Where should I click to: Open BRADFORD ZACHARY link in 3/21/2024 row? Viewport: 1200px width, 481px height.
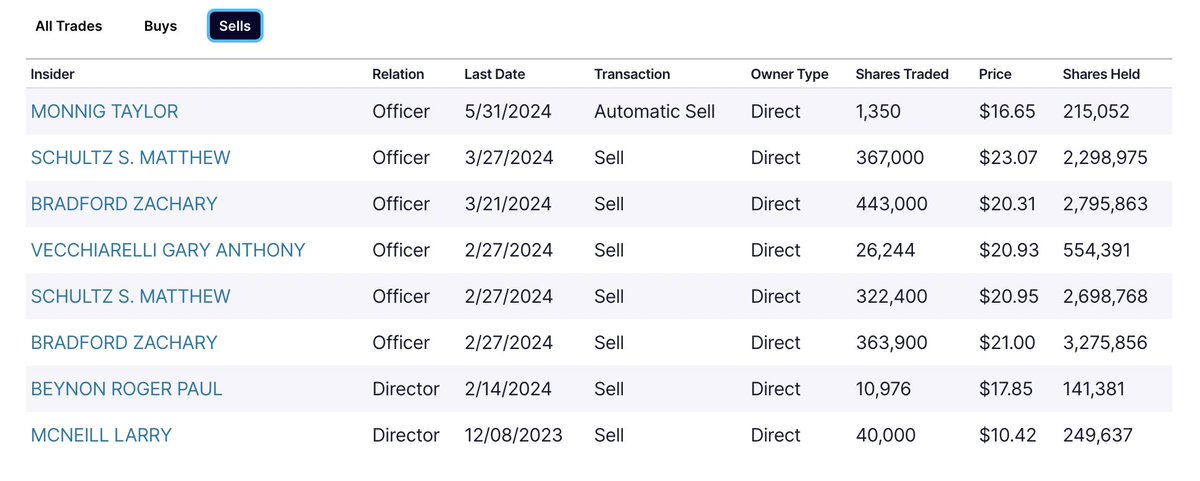[x=124, y=203]
